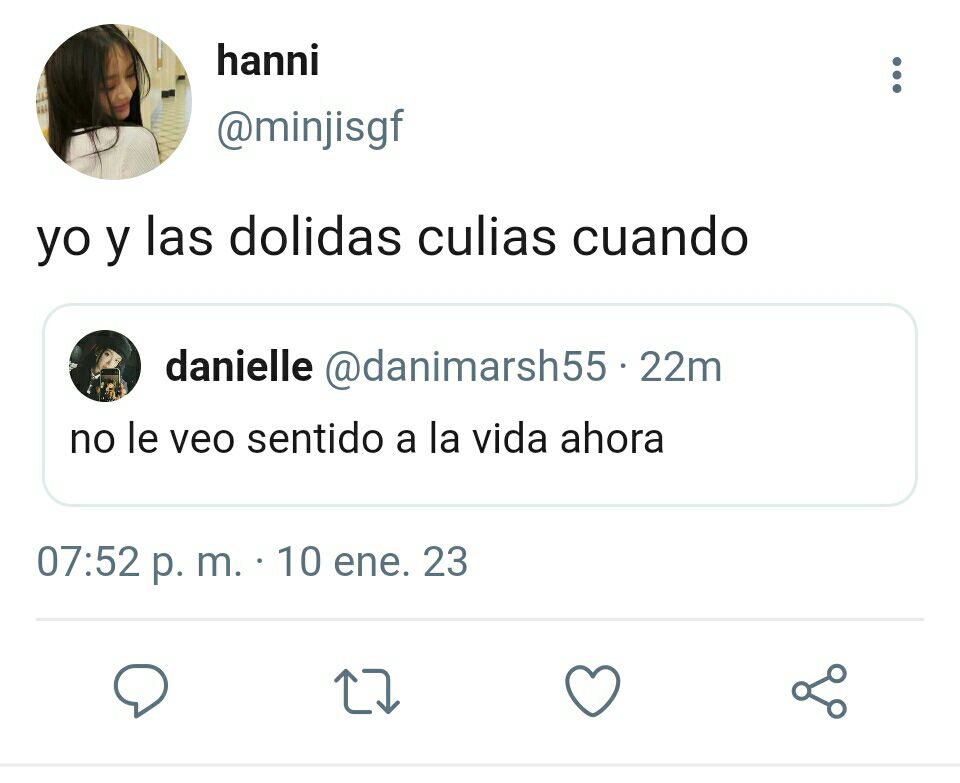Open hanni's display name
Image resolution: width=960 pixels, height=783 pixels.
coord(268,61)
